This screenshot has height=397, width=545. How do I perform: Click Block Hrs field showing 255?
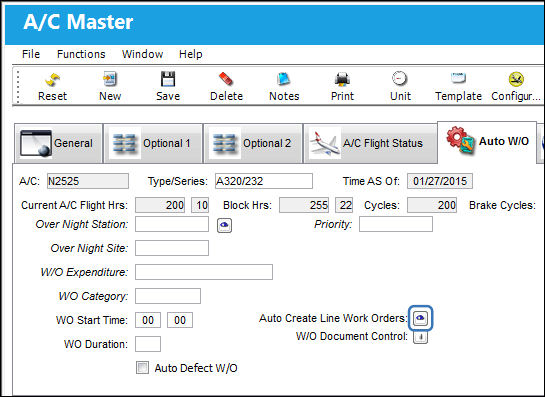[304, 205]
